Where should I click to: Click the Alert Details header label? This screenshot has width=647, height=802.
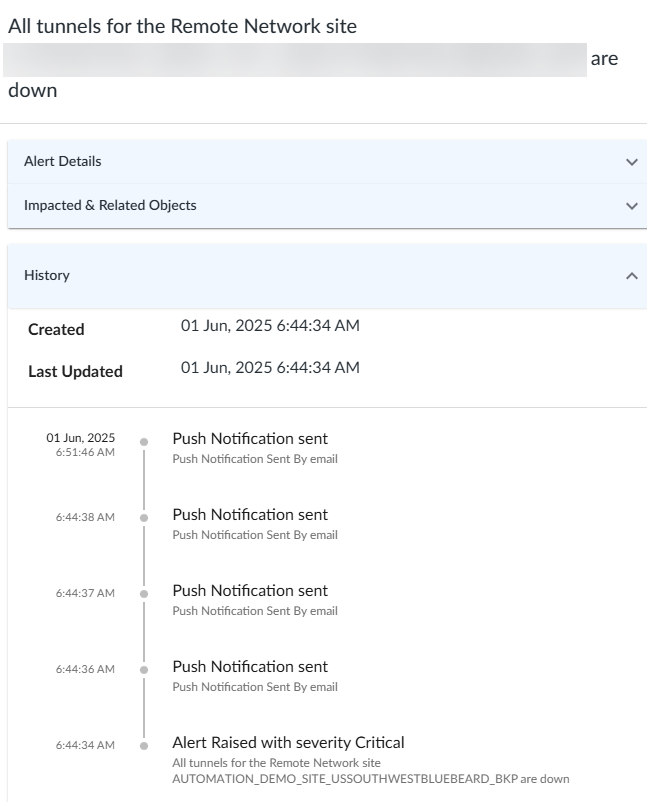(62, 161)
